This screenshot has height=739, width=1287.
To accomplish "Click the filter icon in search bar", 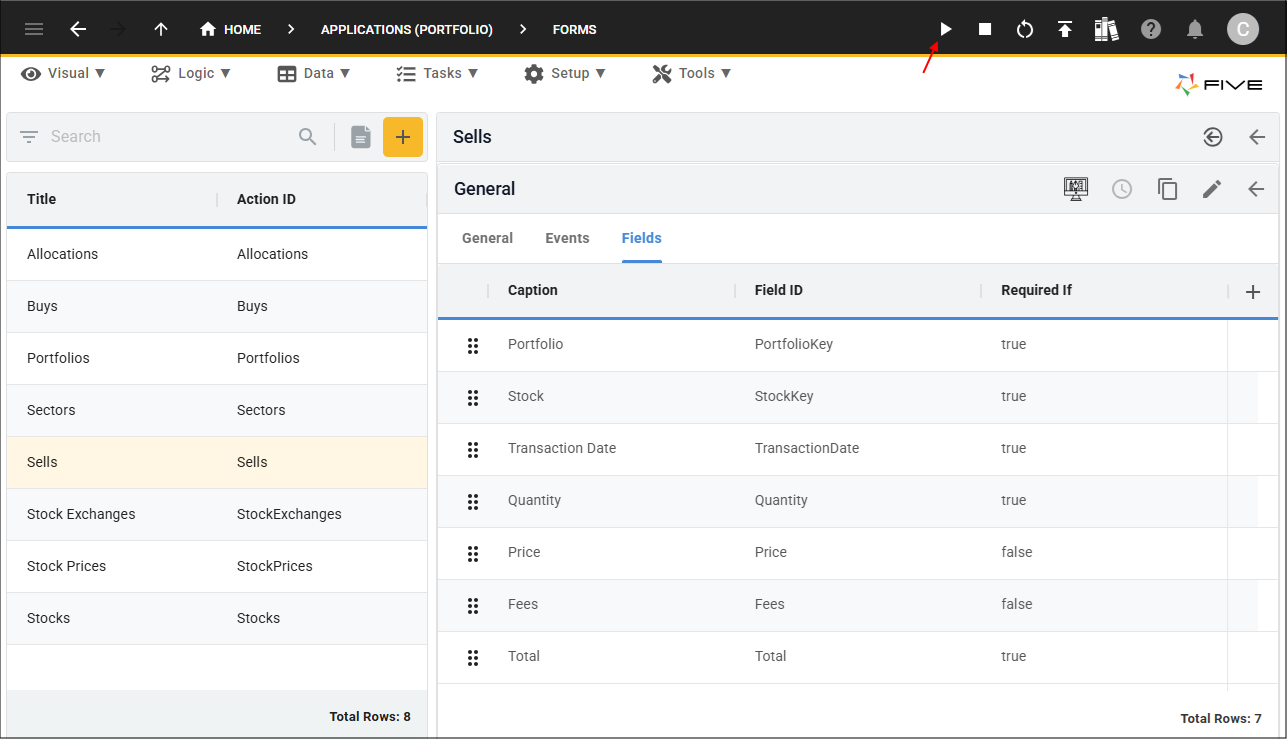I will [x=29, y=137].
